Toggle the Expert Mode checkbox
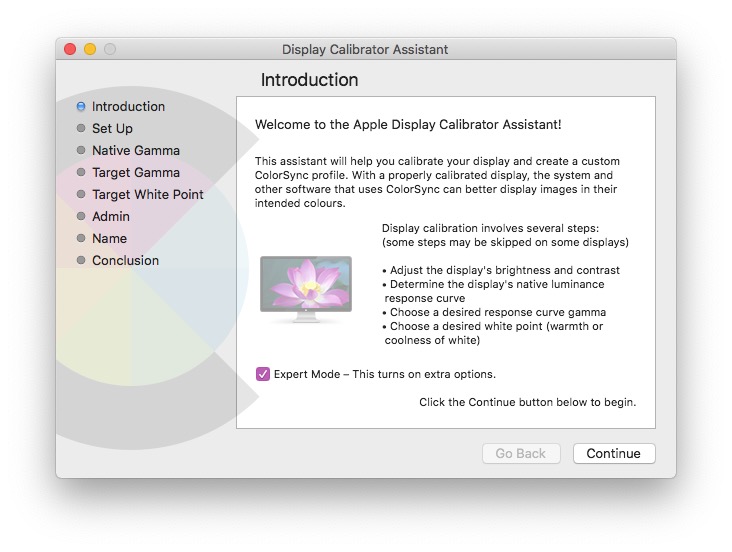The width and height of the screenshot is (732, 552). 263,374
